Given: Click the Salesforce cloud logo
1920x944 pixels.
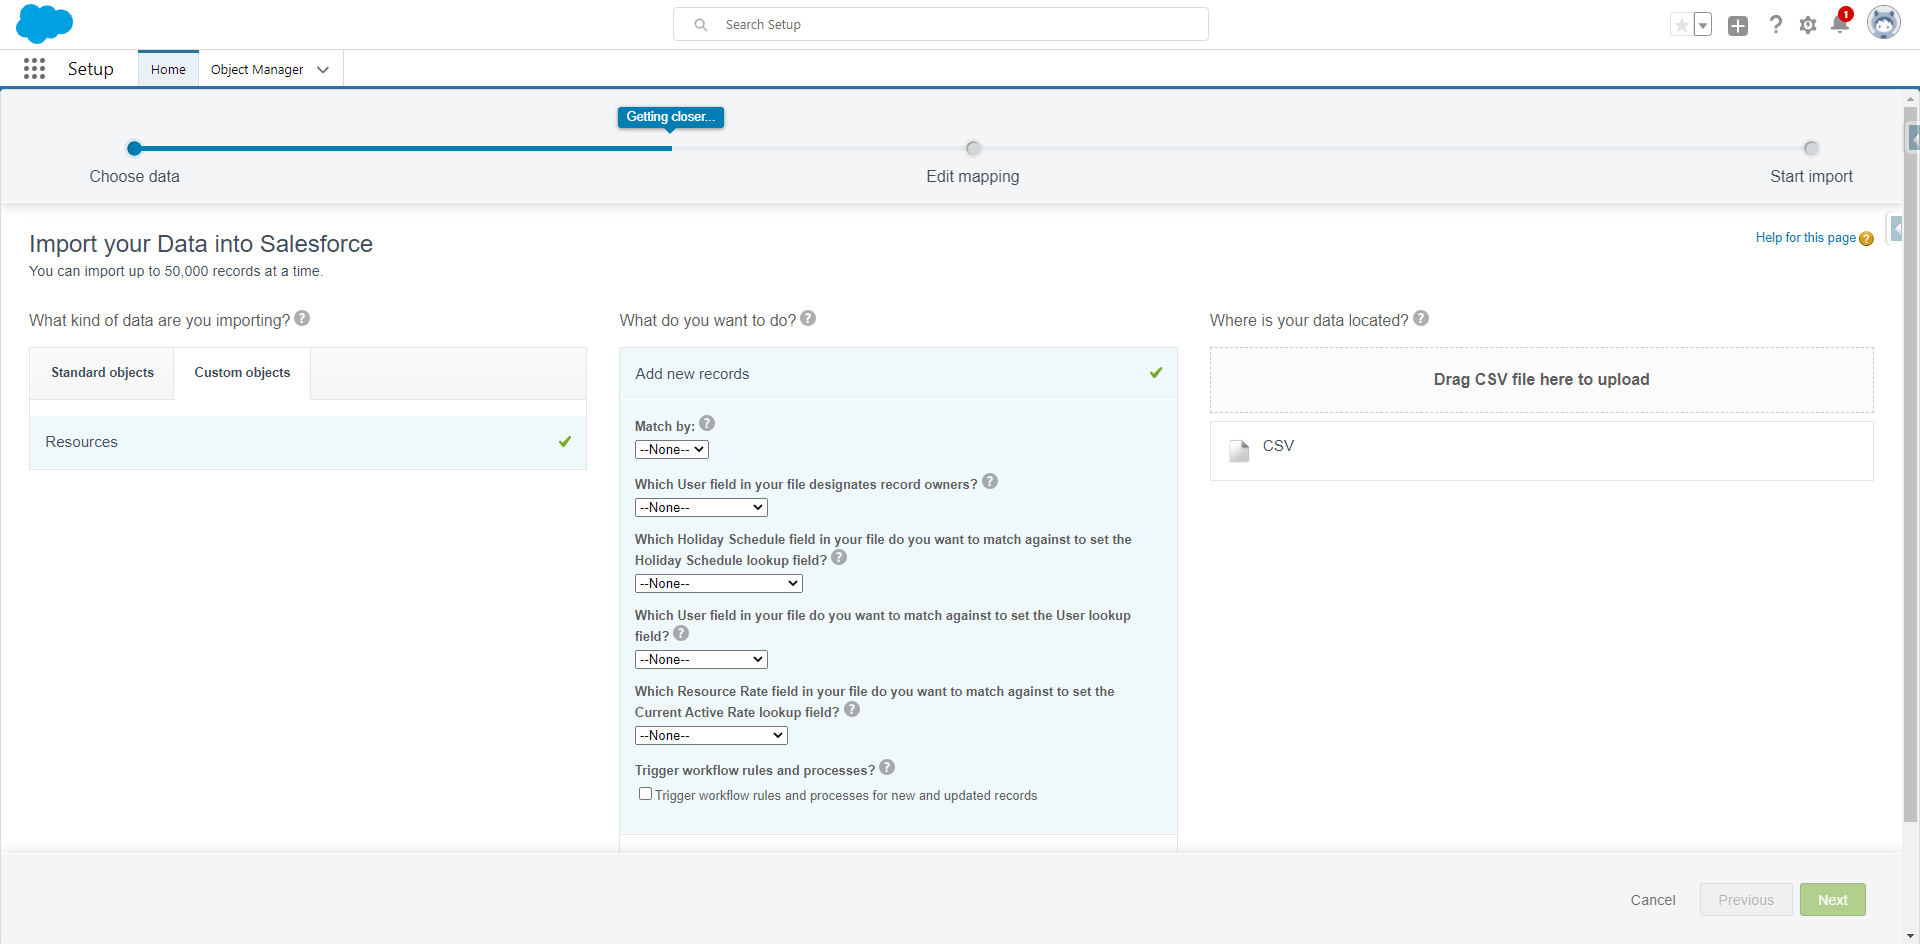Looking at the screenshot, I should (x=45, y=23).
